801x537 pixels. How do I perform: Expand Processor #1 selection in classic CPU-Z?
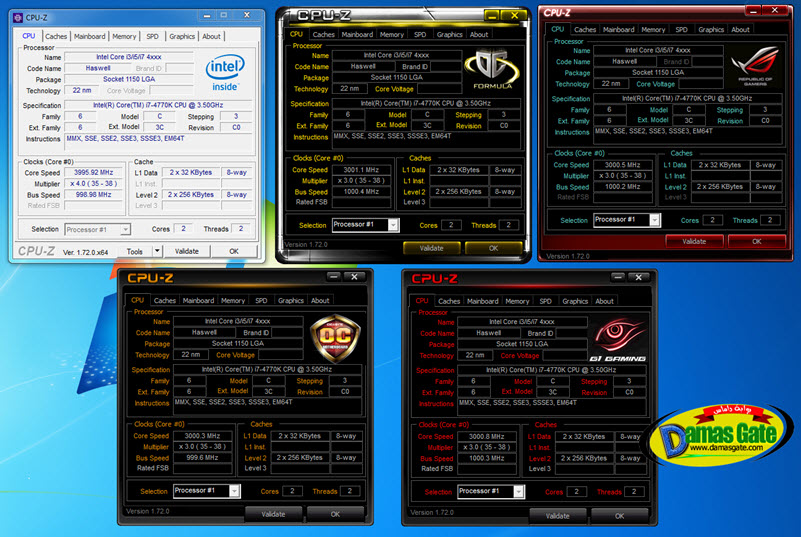(x=125, y=229)
